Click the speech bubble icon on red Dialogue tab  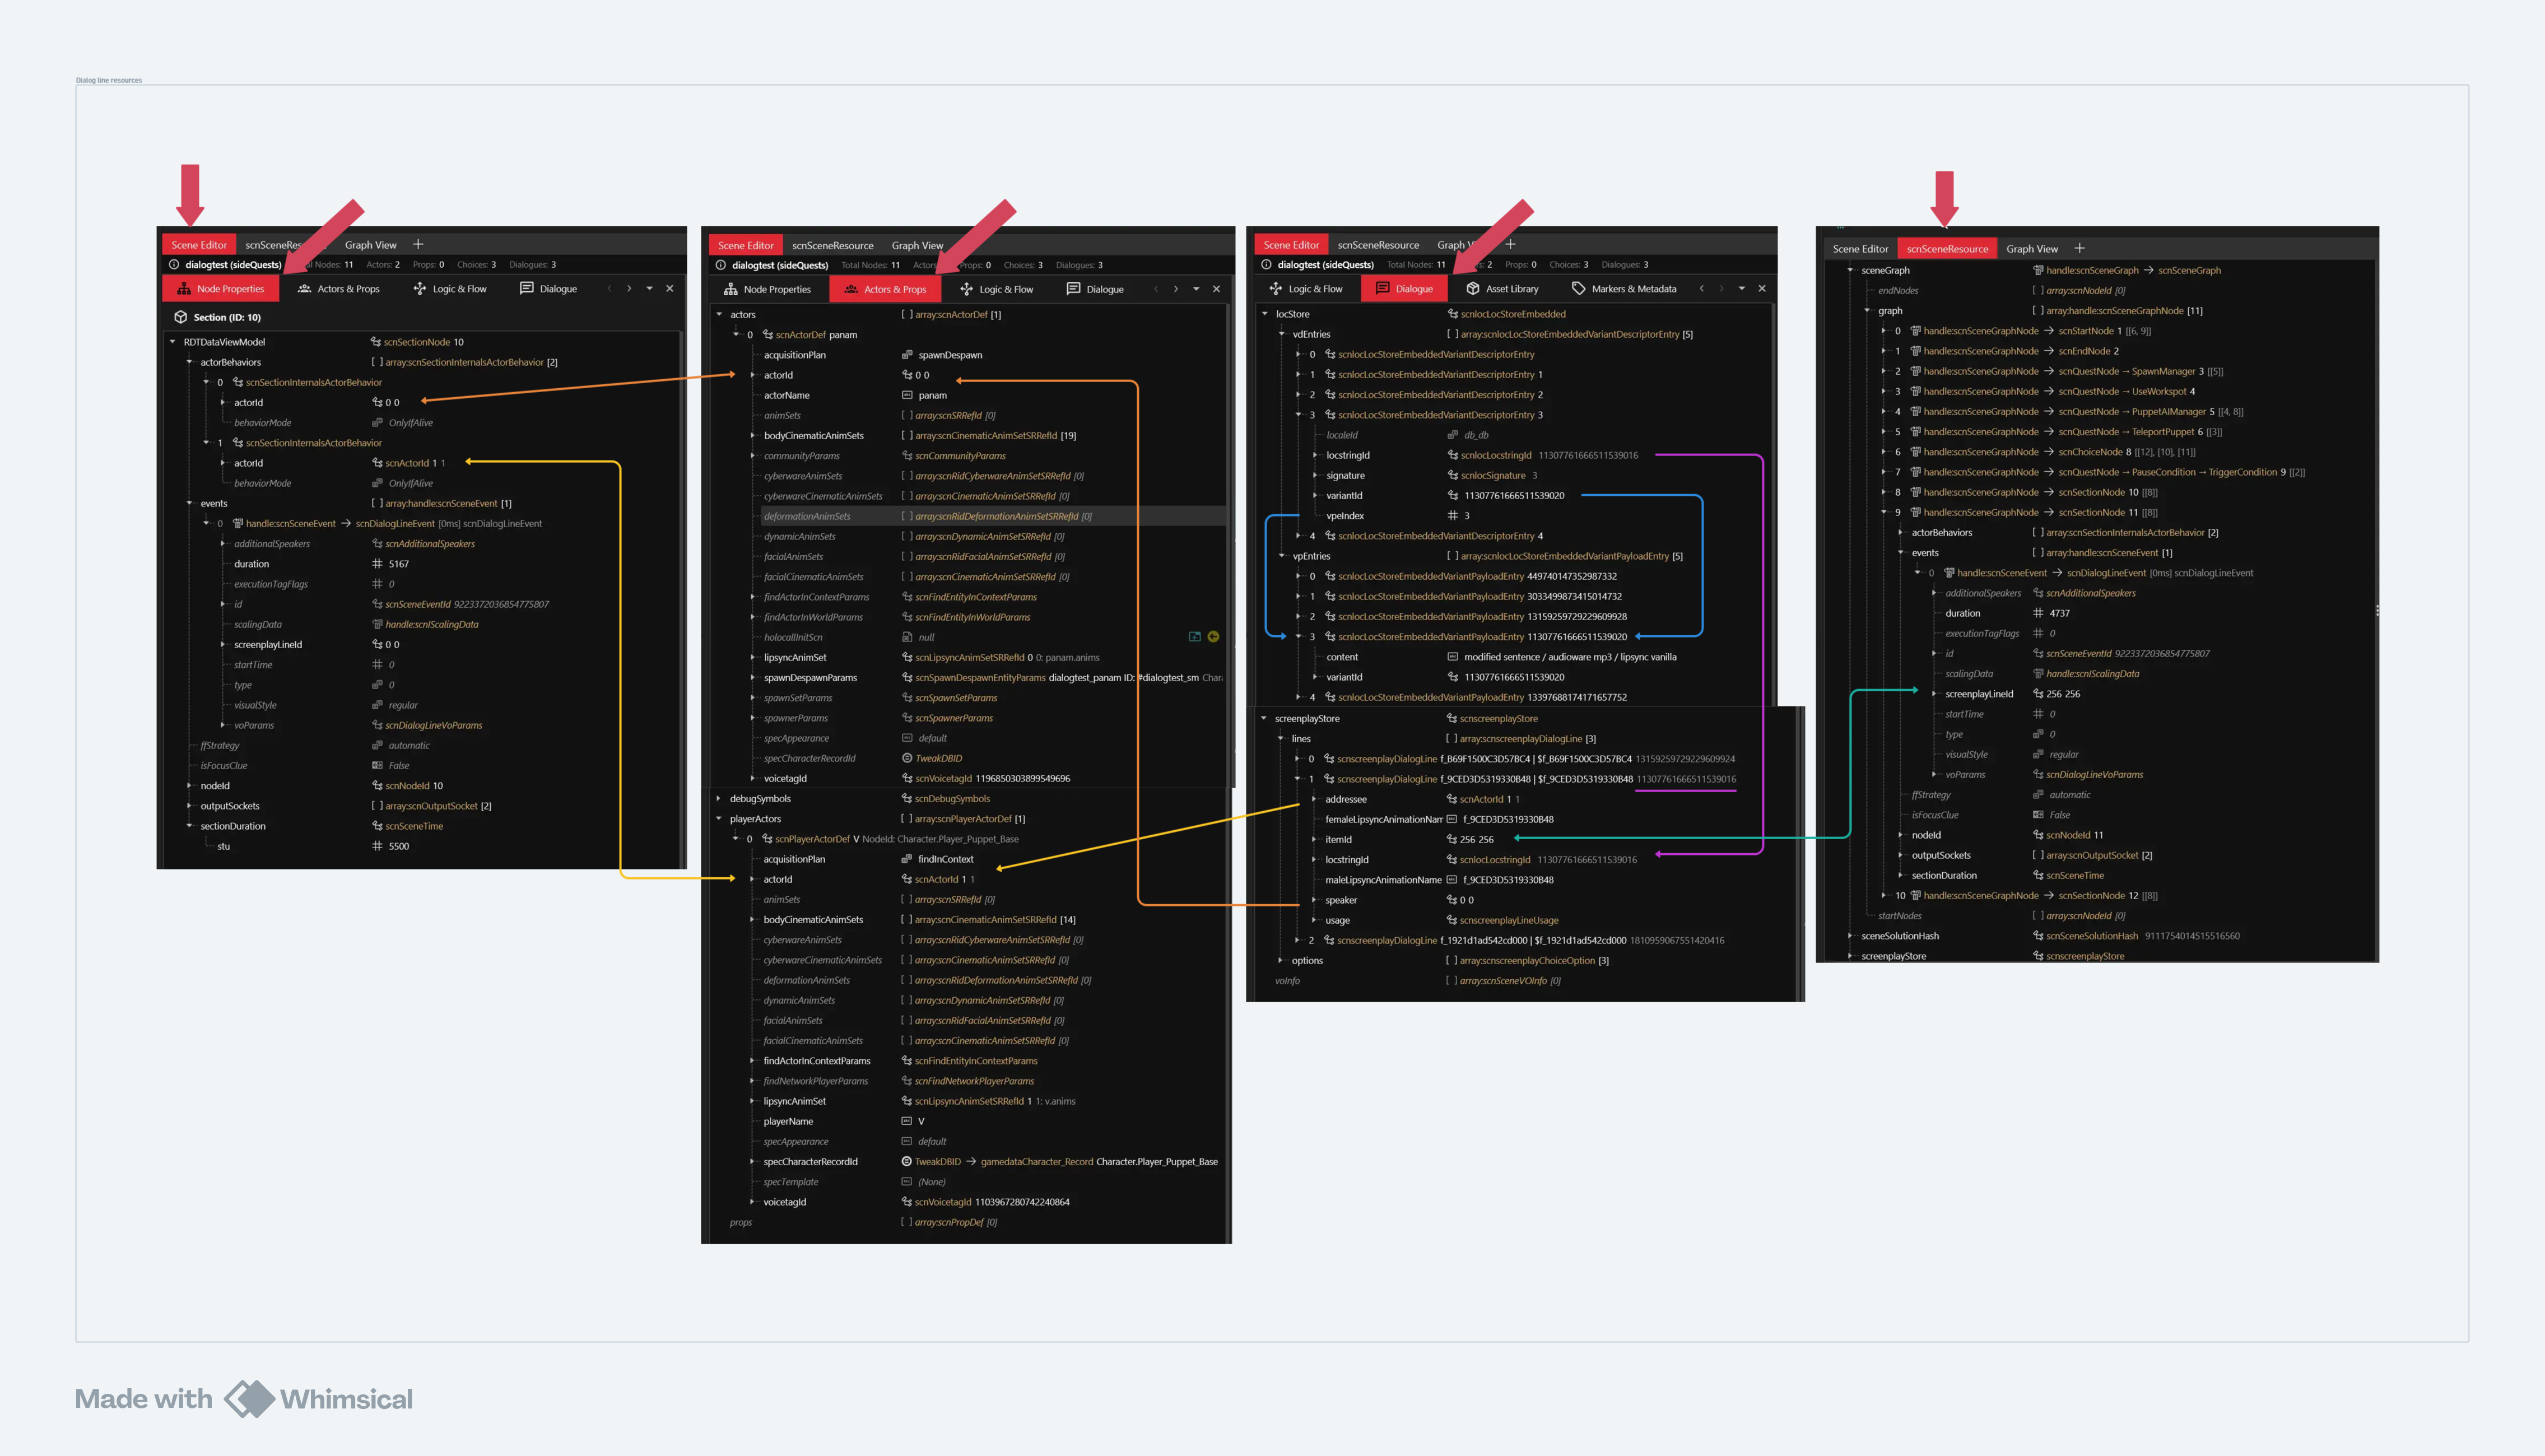[x=1382, y=289]
